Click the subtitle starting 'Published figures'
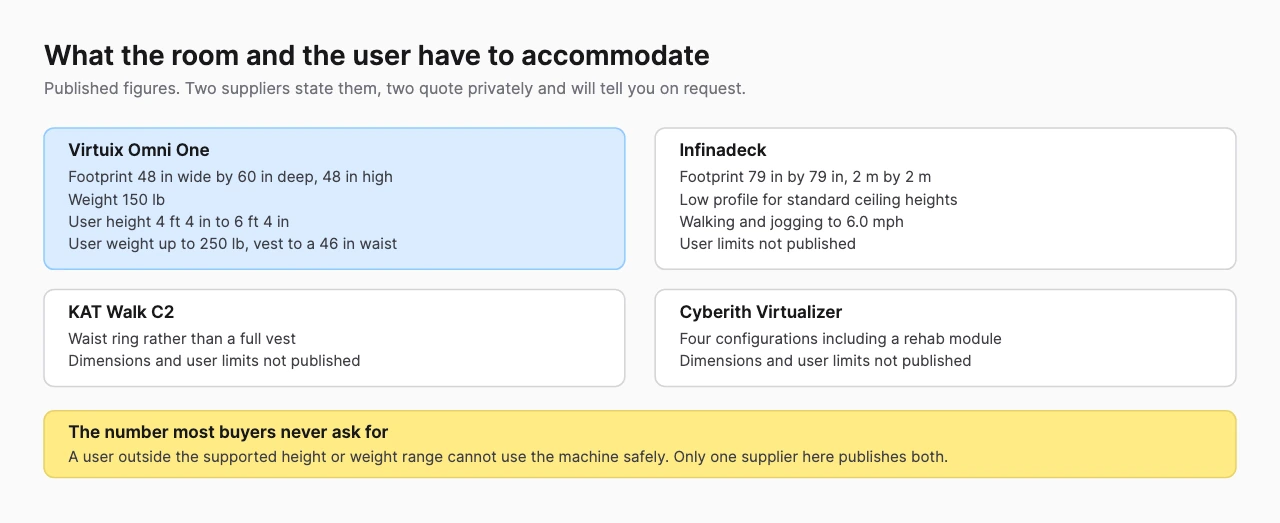 395,88
